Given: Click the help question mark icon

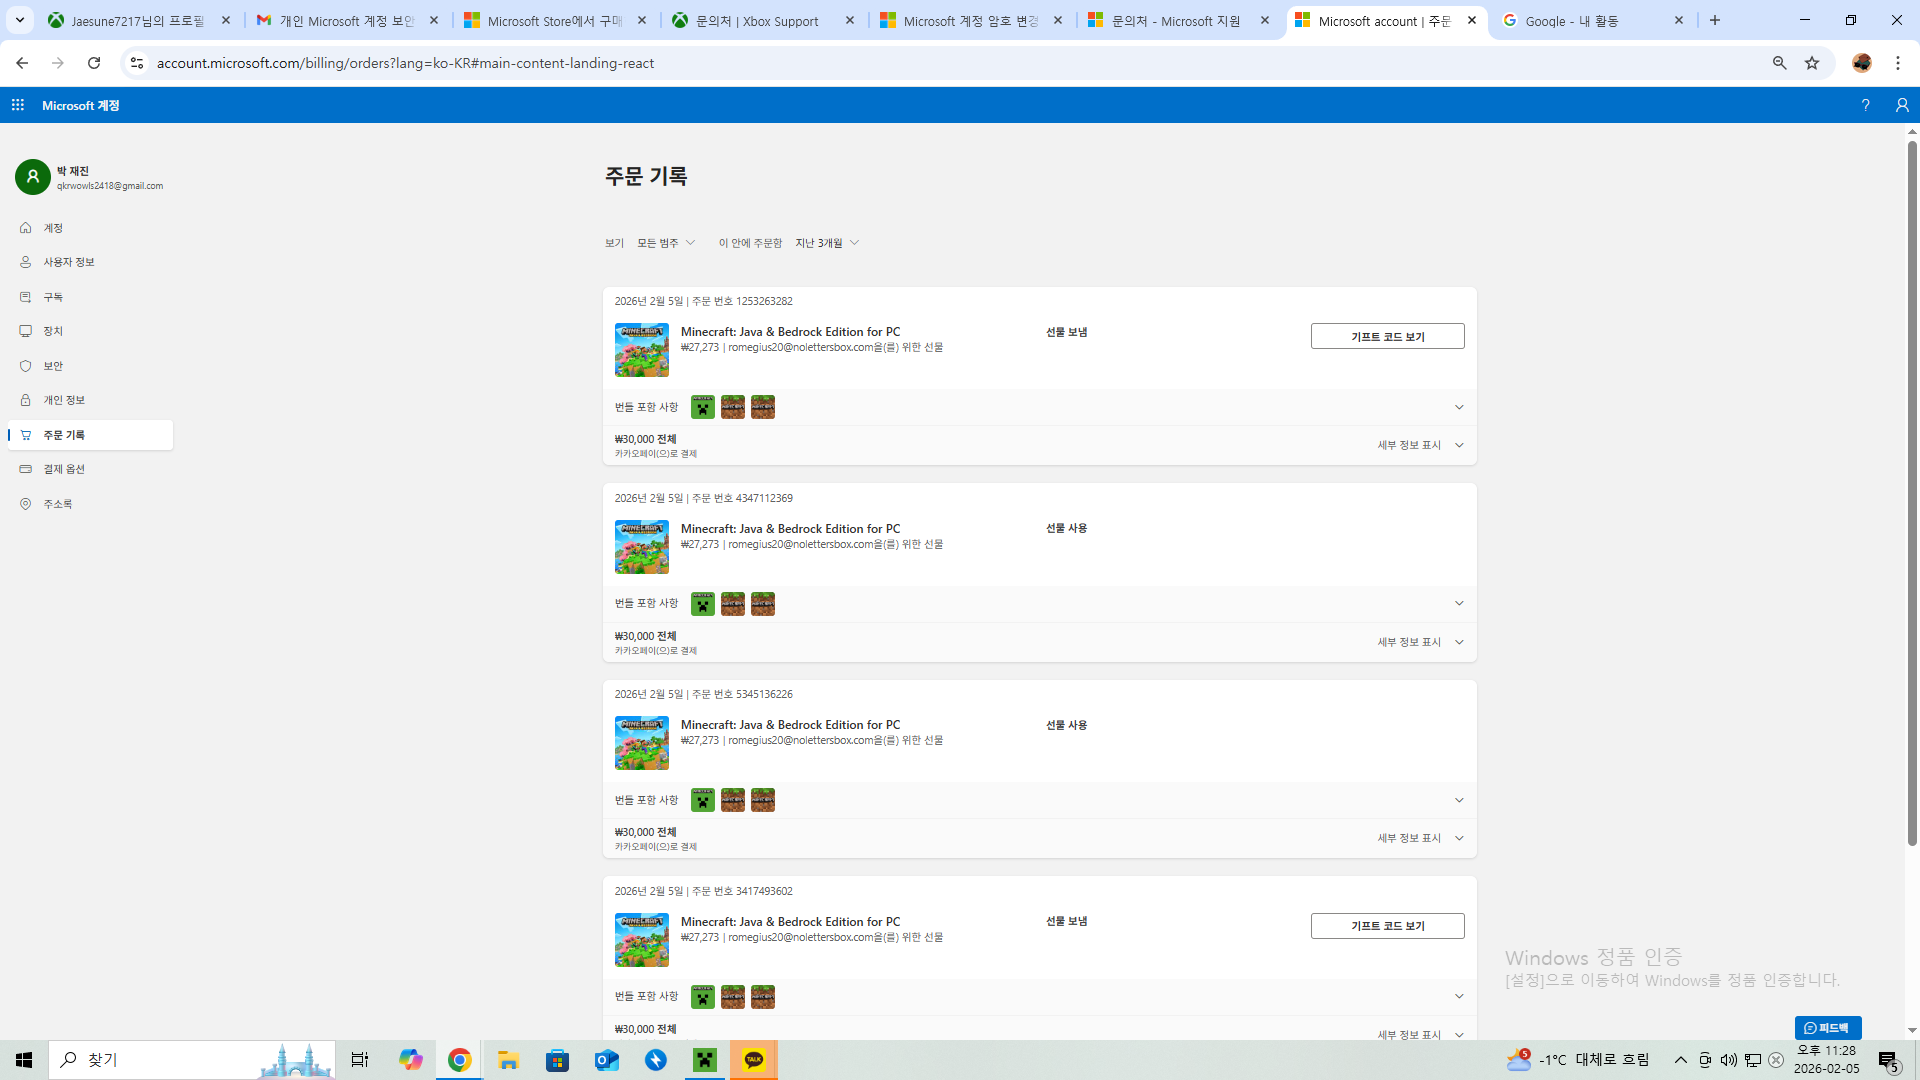Looking at the screenshot, I should [x=1865, y=105].
